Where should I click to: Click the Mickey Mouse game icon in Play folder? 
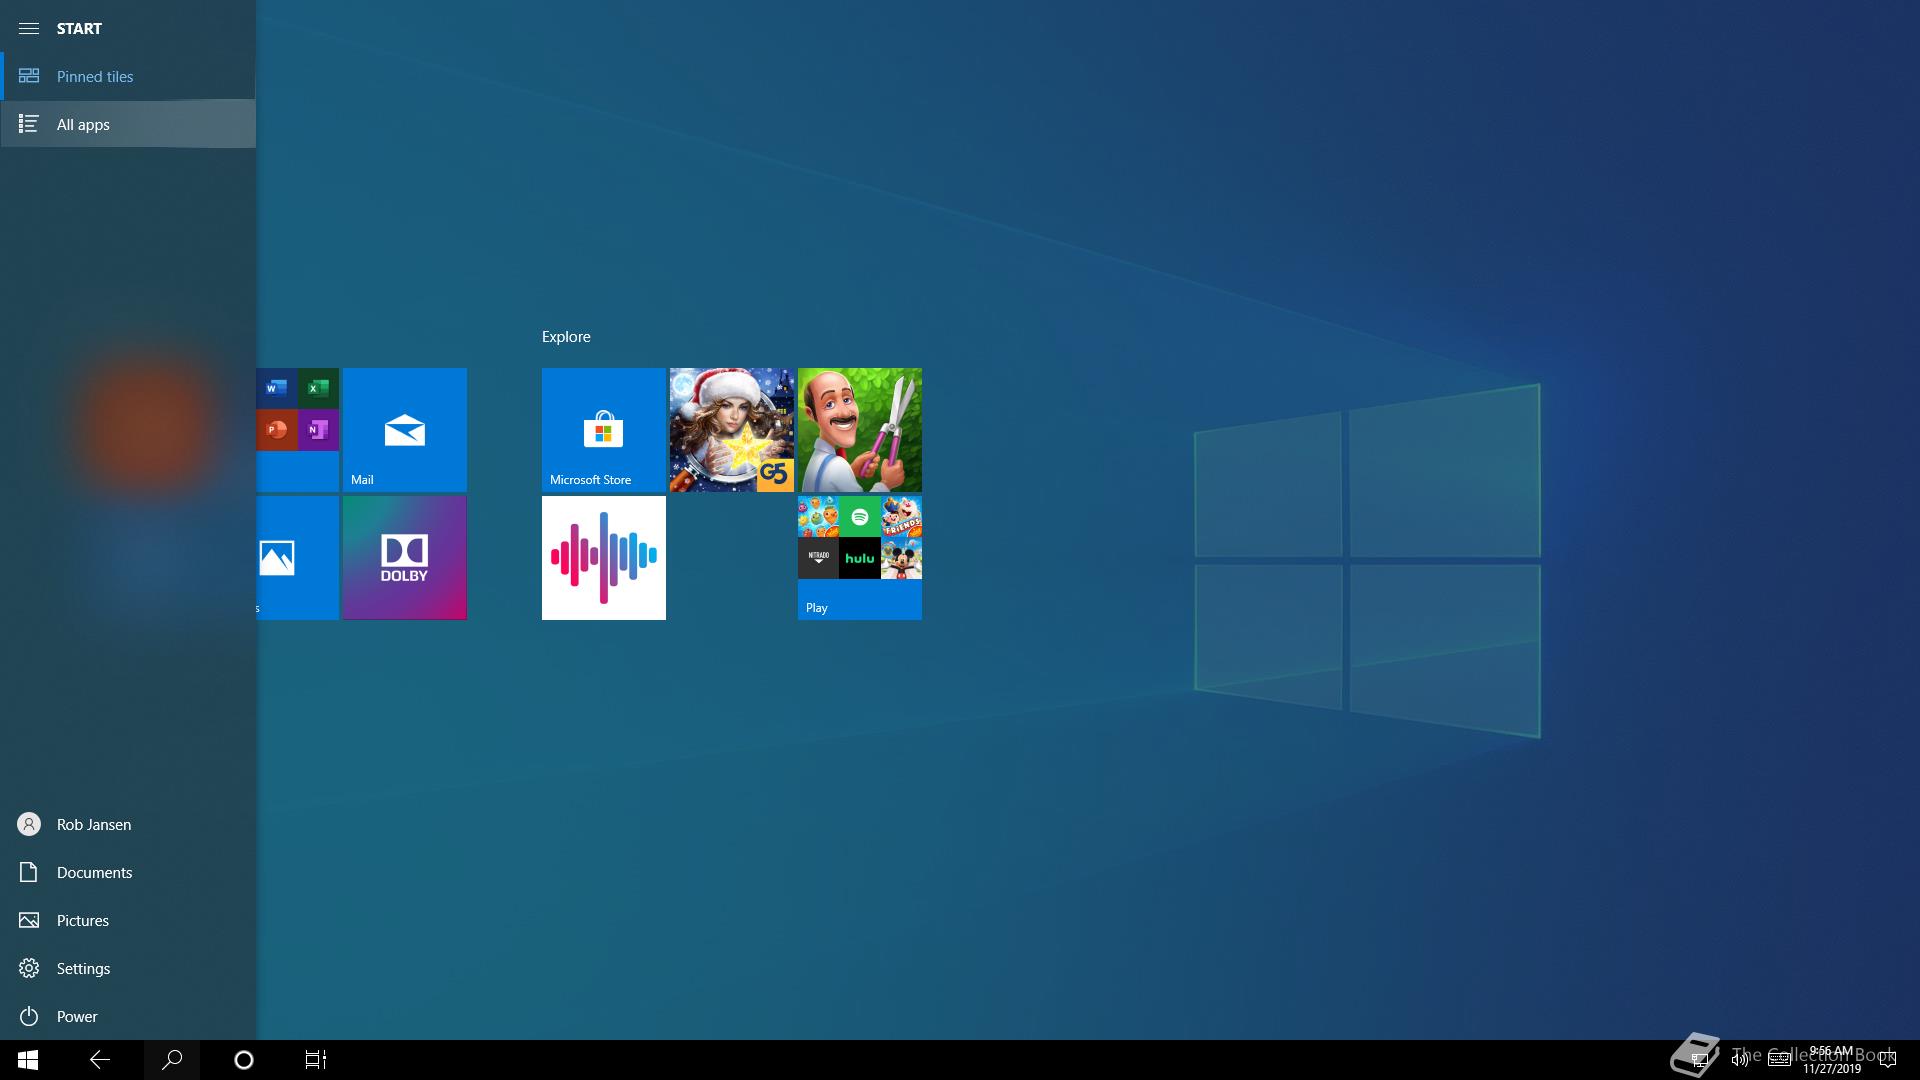pos(901,558)
